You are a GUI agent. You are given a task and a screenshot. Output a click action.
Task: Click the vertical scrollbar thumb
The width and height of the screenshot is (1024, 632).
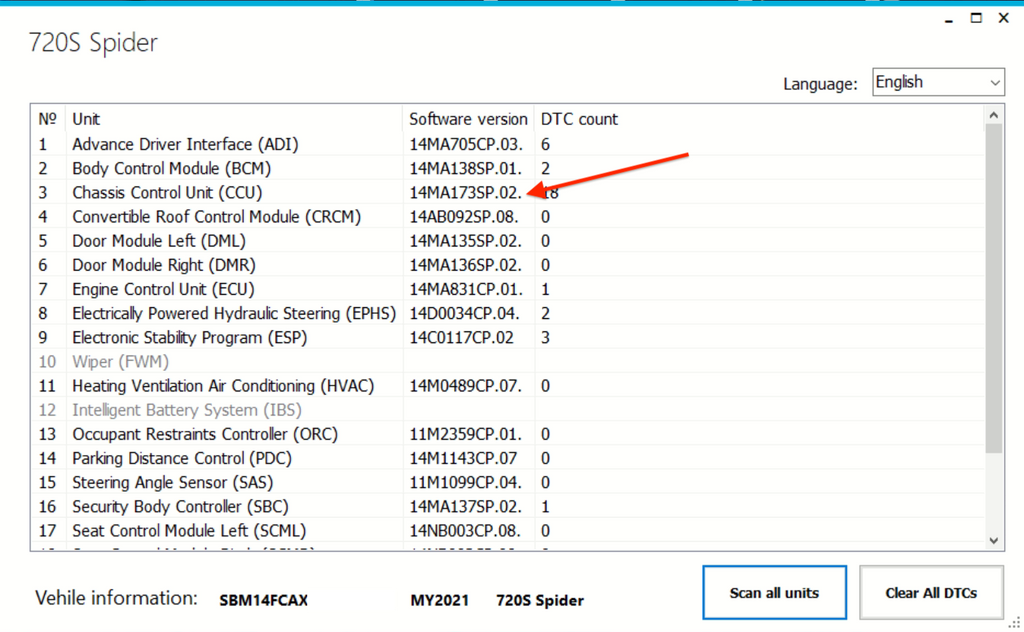(993, 290)
